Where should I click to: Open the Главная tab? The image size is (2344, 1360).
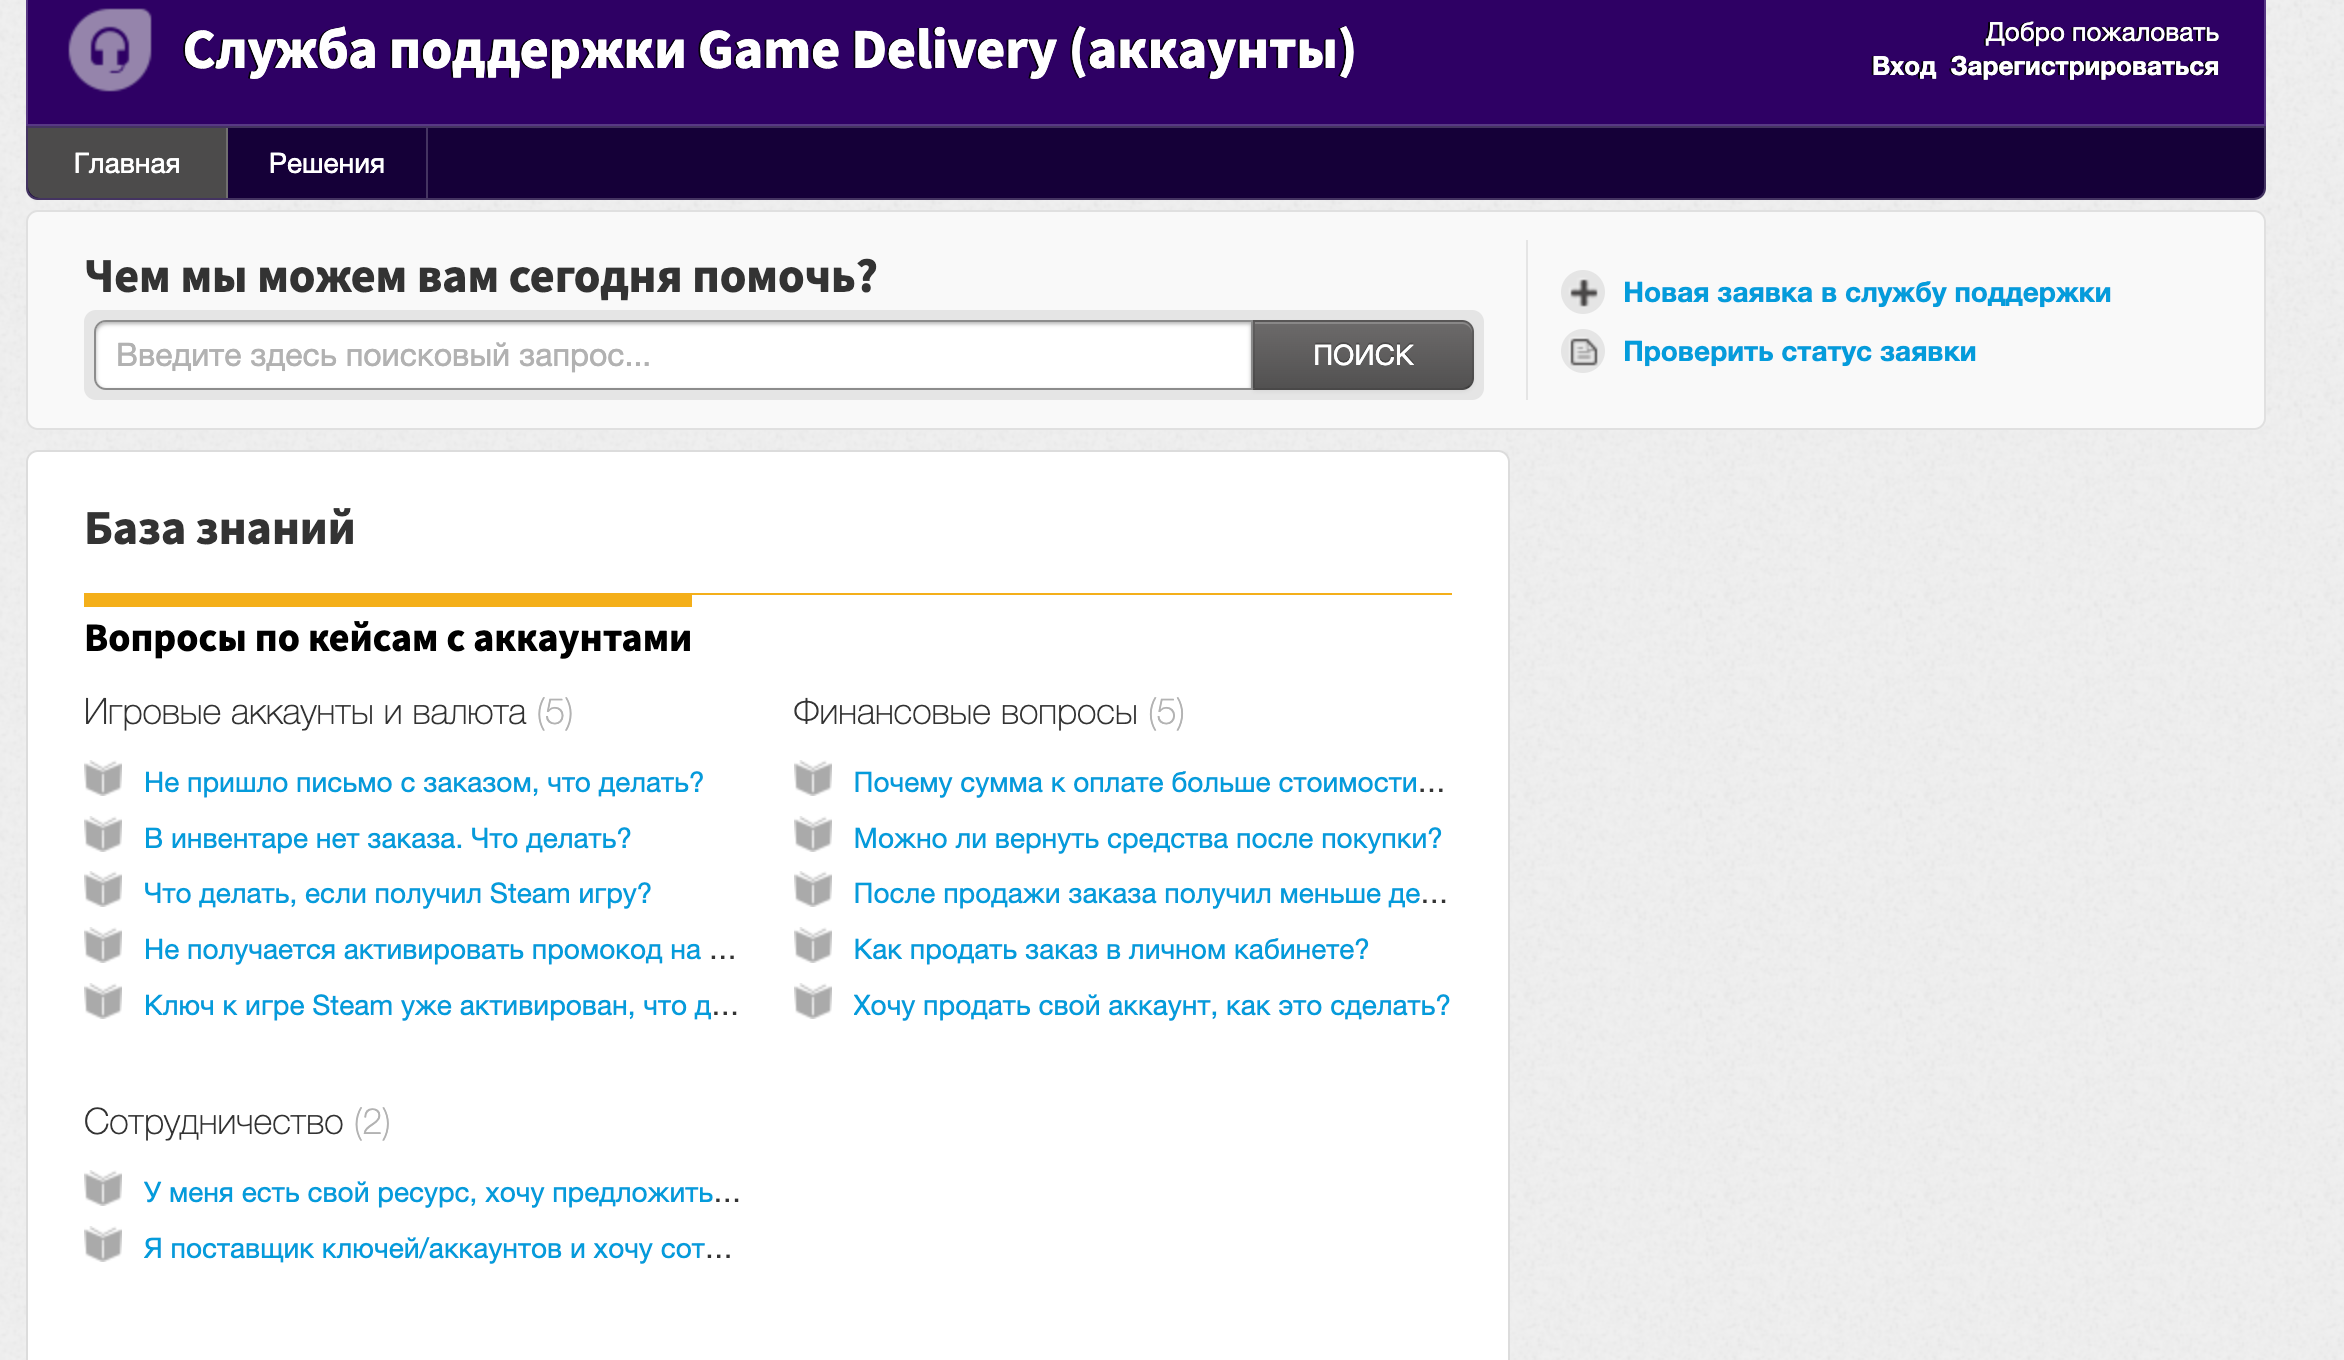point(127,163)
